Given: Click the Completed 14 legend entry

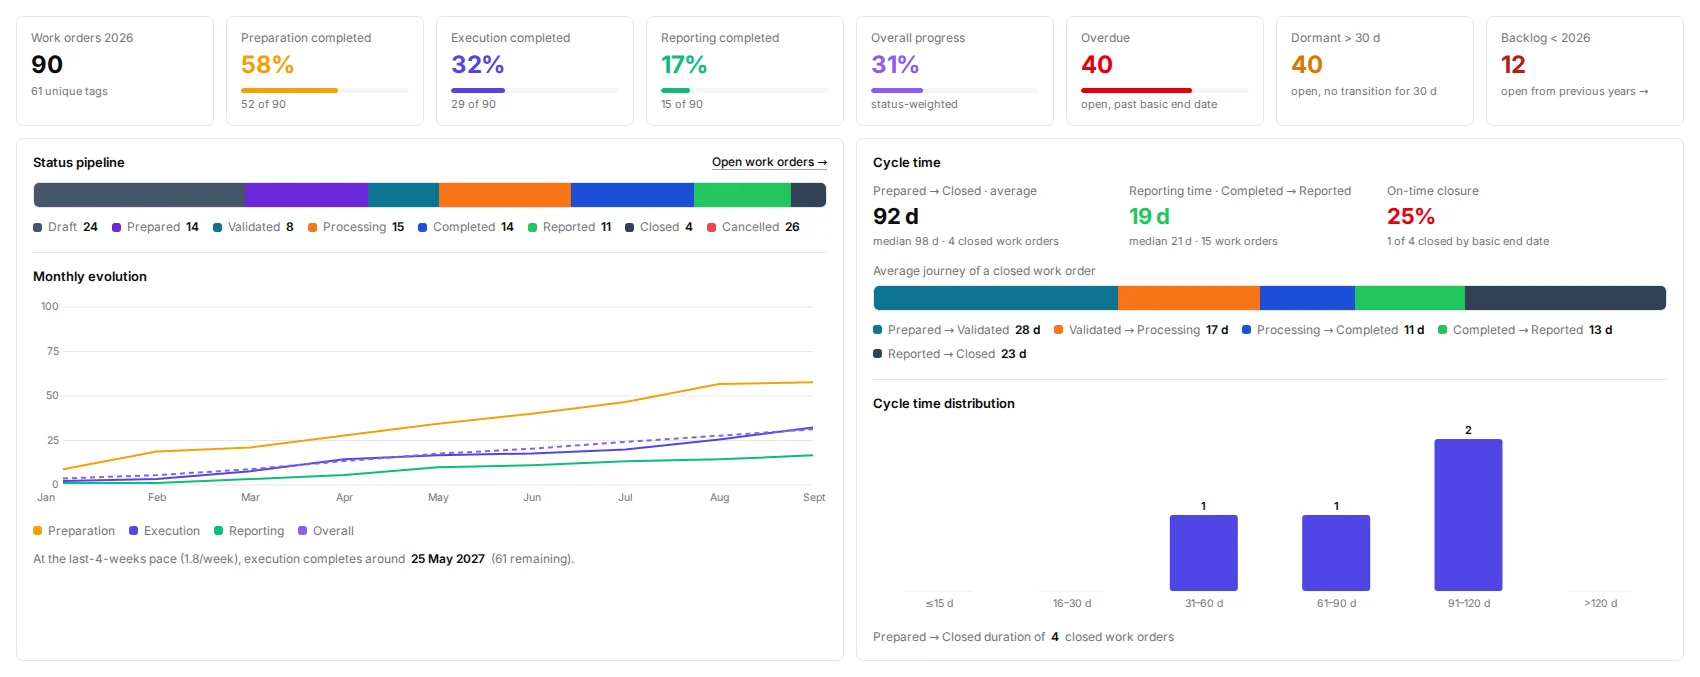Looking at the screenshot, I should [x=466, y=227].
